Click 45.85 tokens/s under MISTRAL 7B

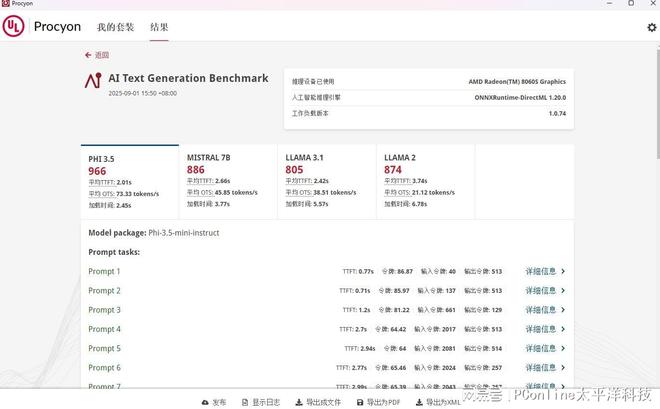click(236, 192)
